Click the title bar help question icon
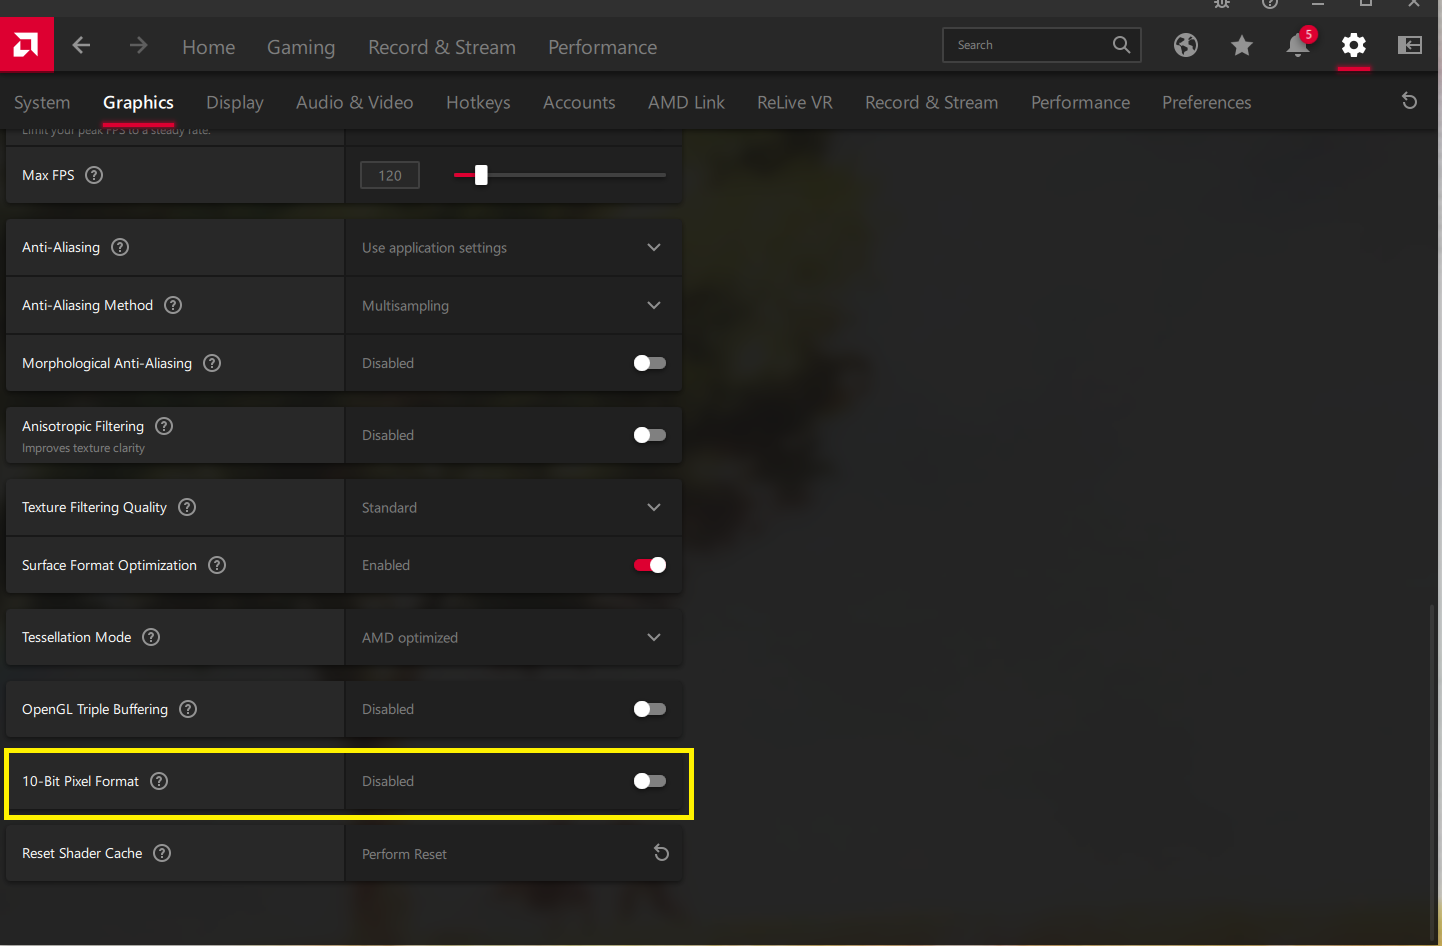Screen dimensions: 1442x946 click(x=1270, y=4)
